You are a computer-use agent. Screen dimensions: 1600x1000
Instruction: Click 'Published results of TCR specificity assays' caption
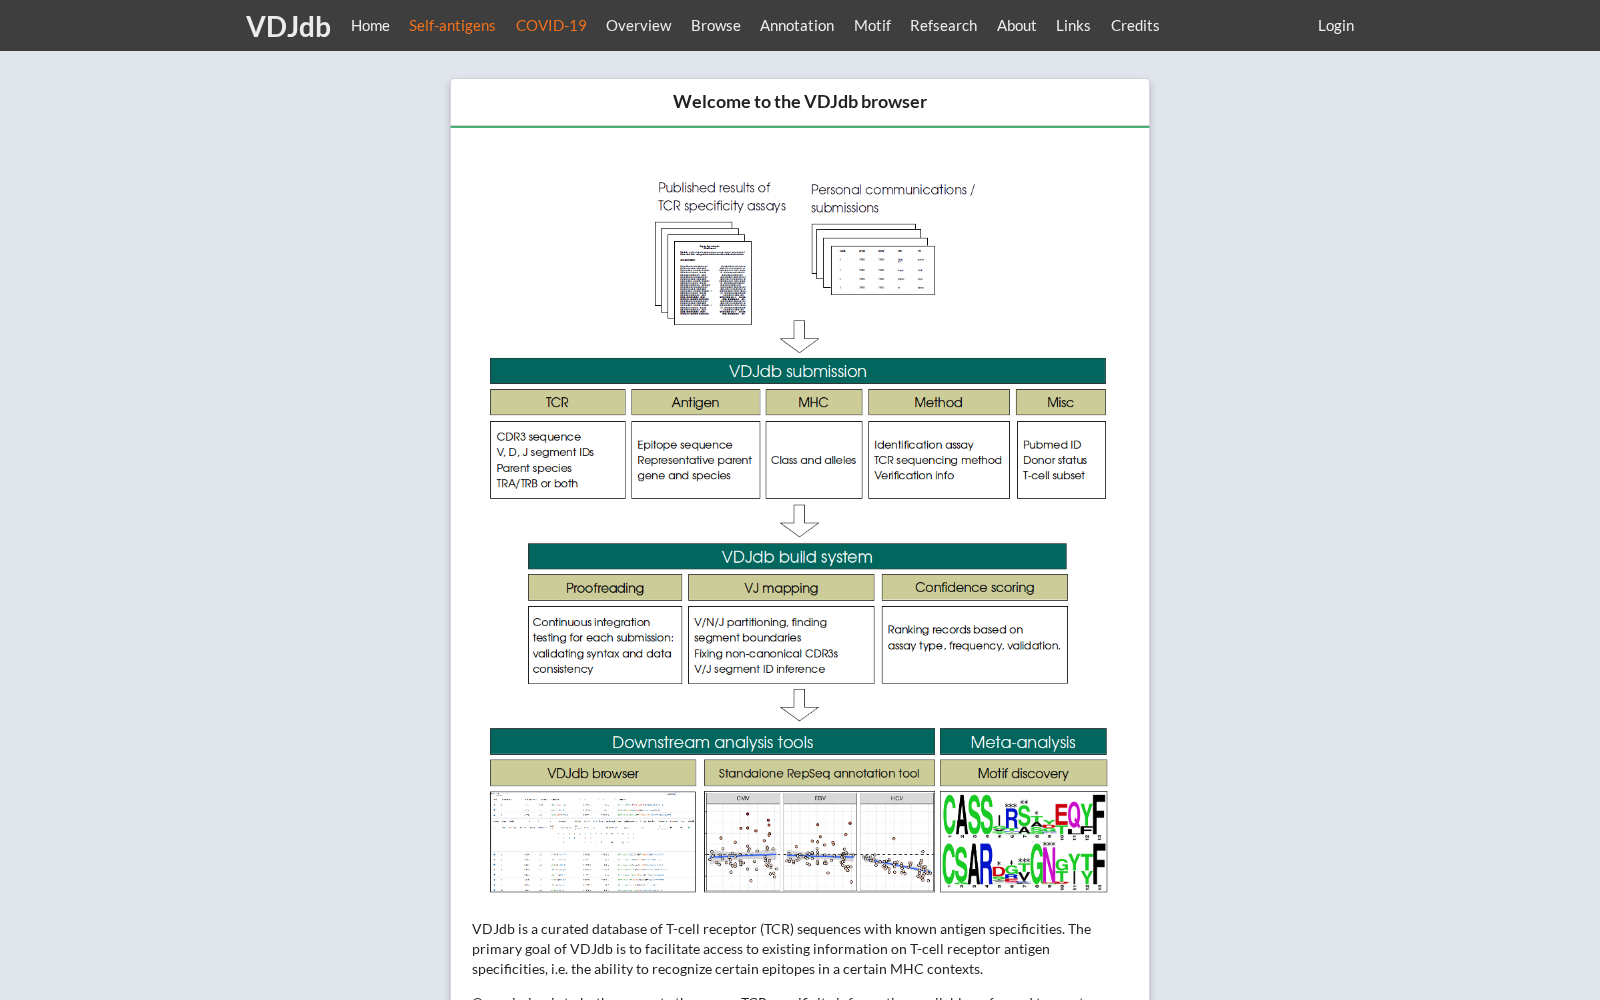tap(722, 197)
